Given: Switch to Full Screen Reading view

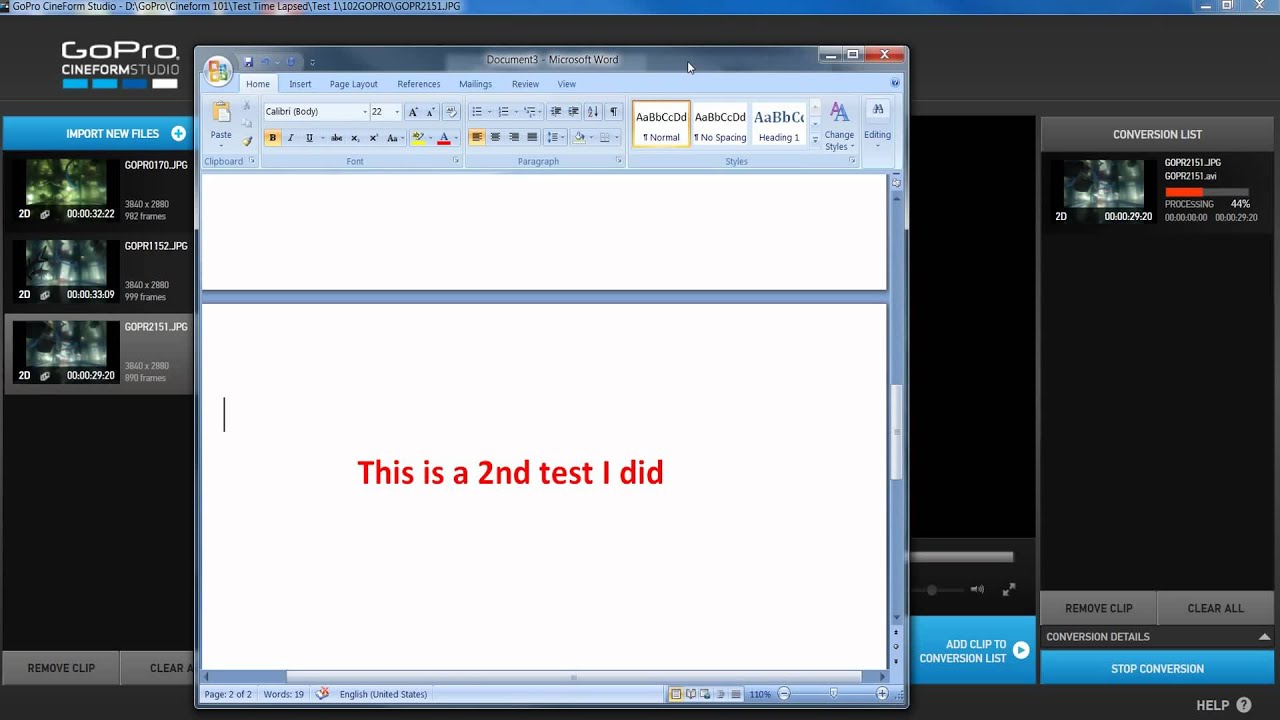Looking at the screenshot, I should coord(691,694).
